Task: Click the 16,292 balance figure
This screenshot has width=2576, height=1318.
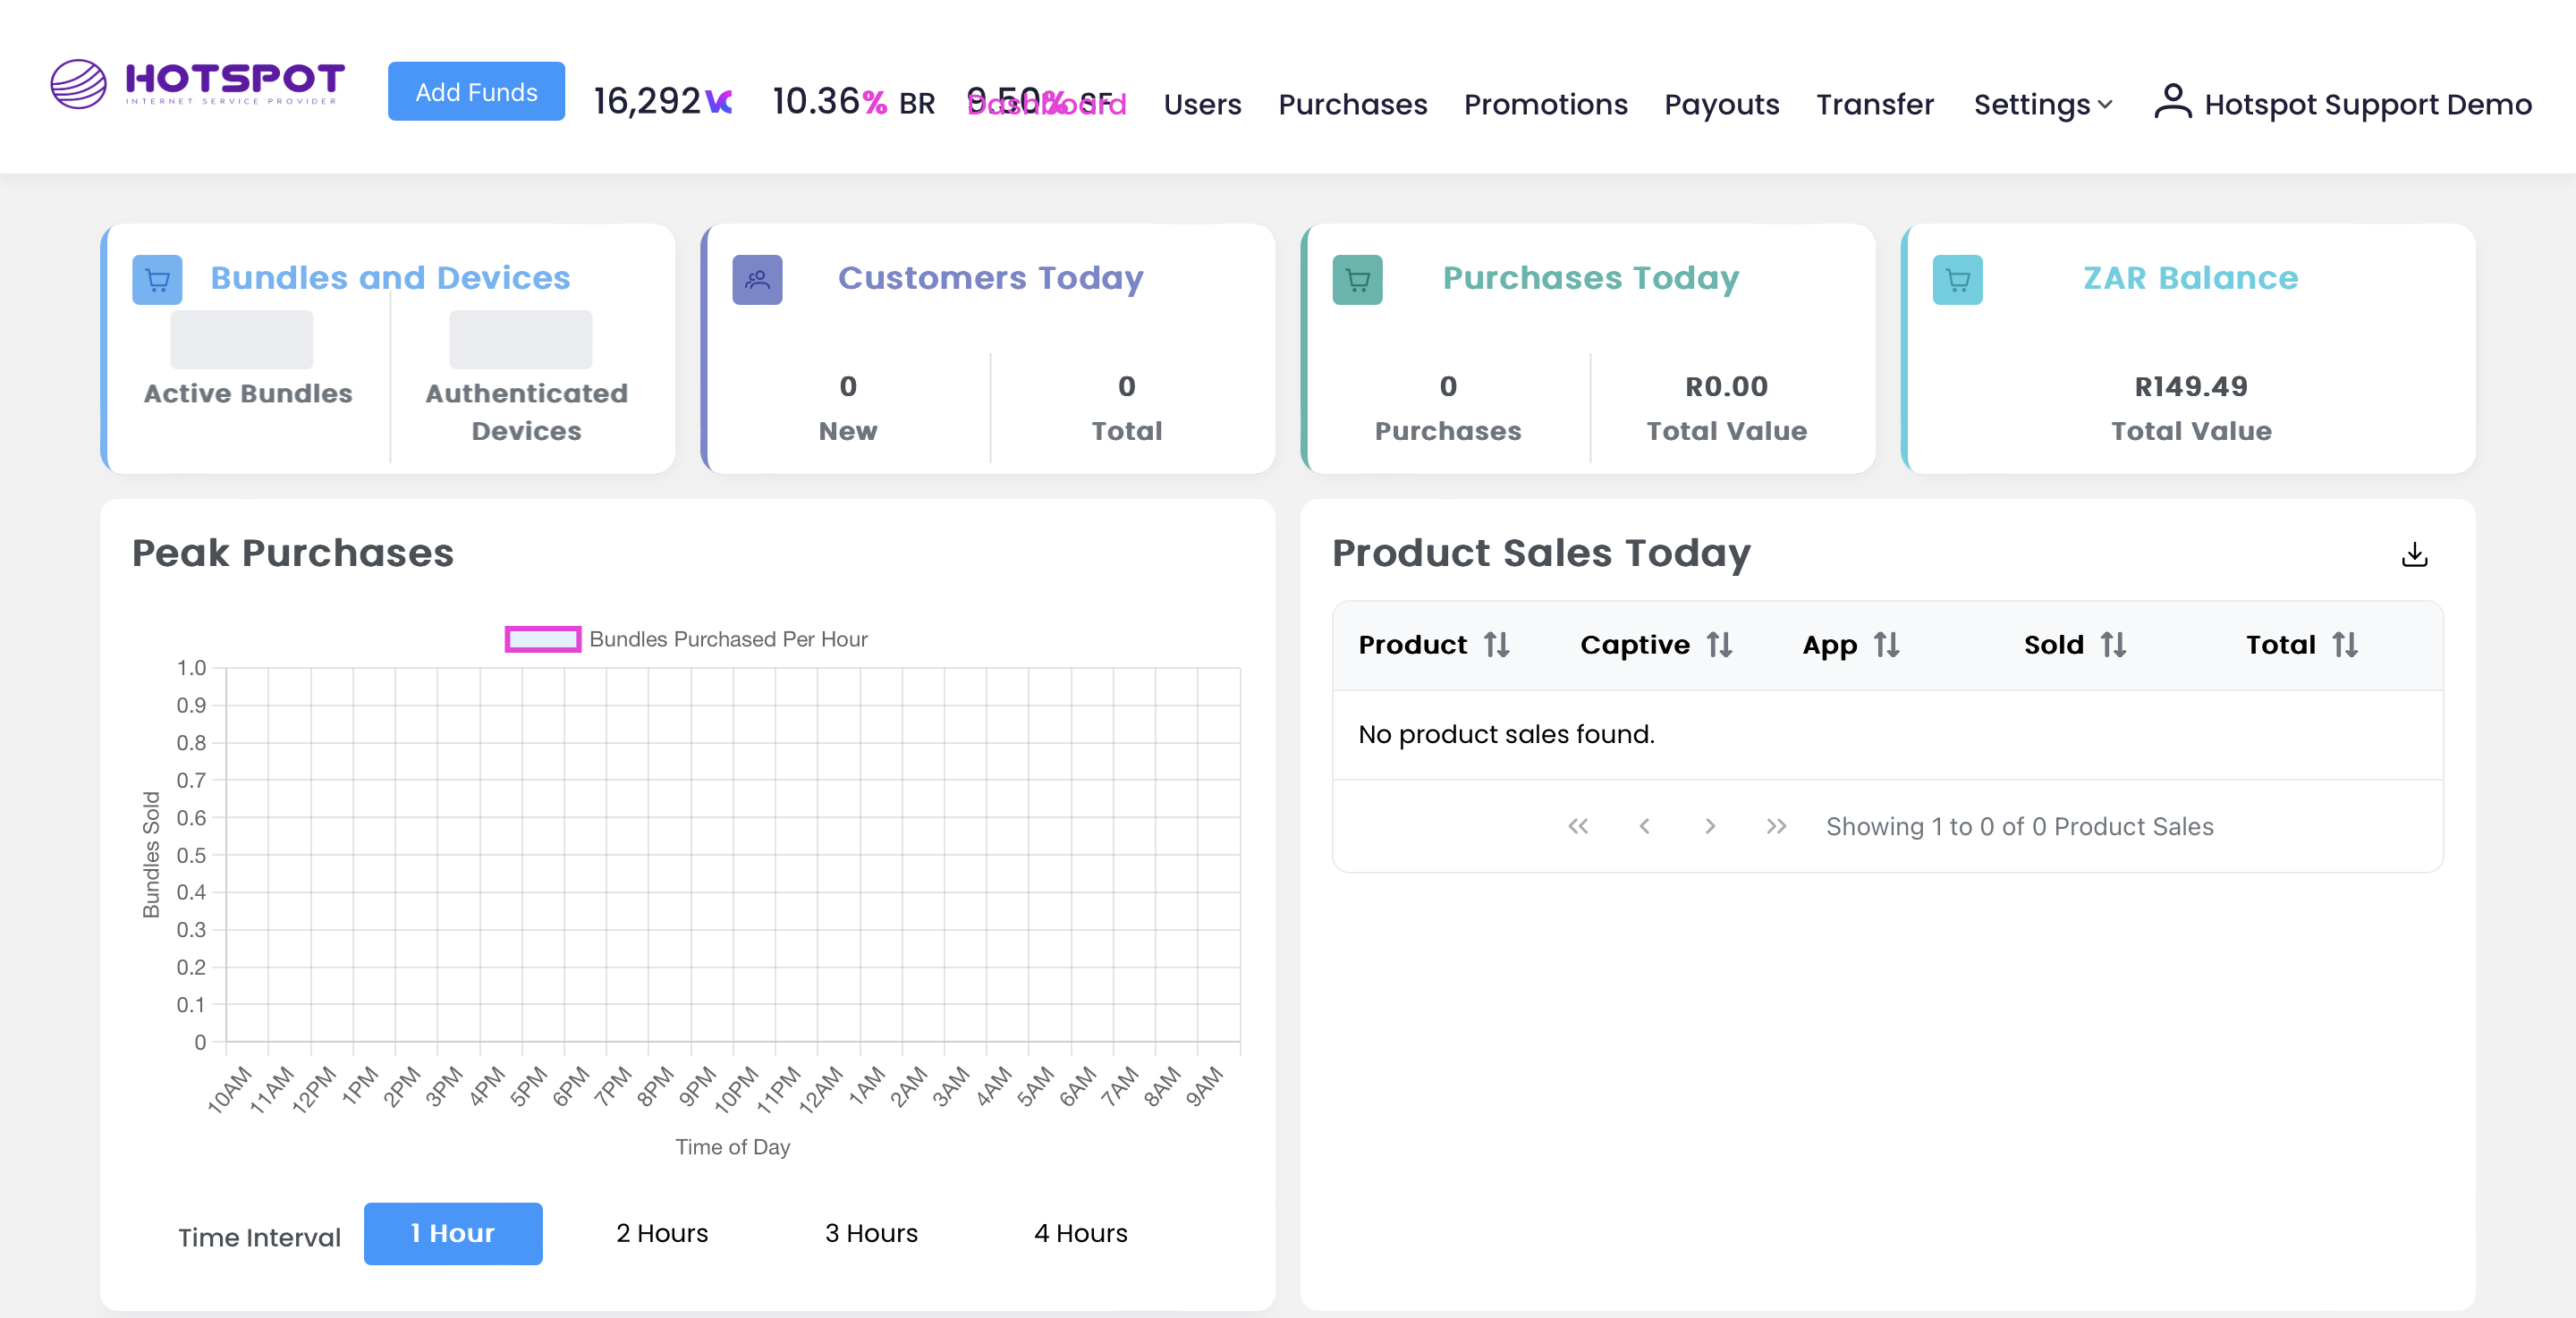Action: pos(647,102)
